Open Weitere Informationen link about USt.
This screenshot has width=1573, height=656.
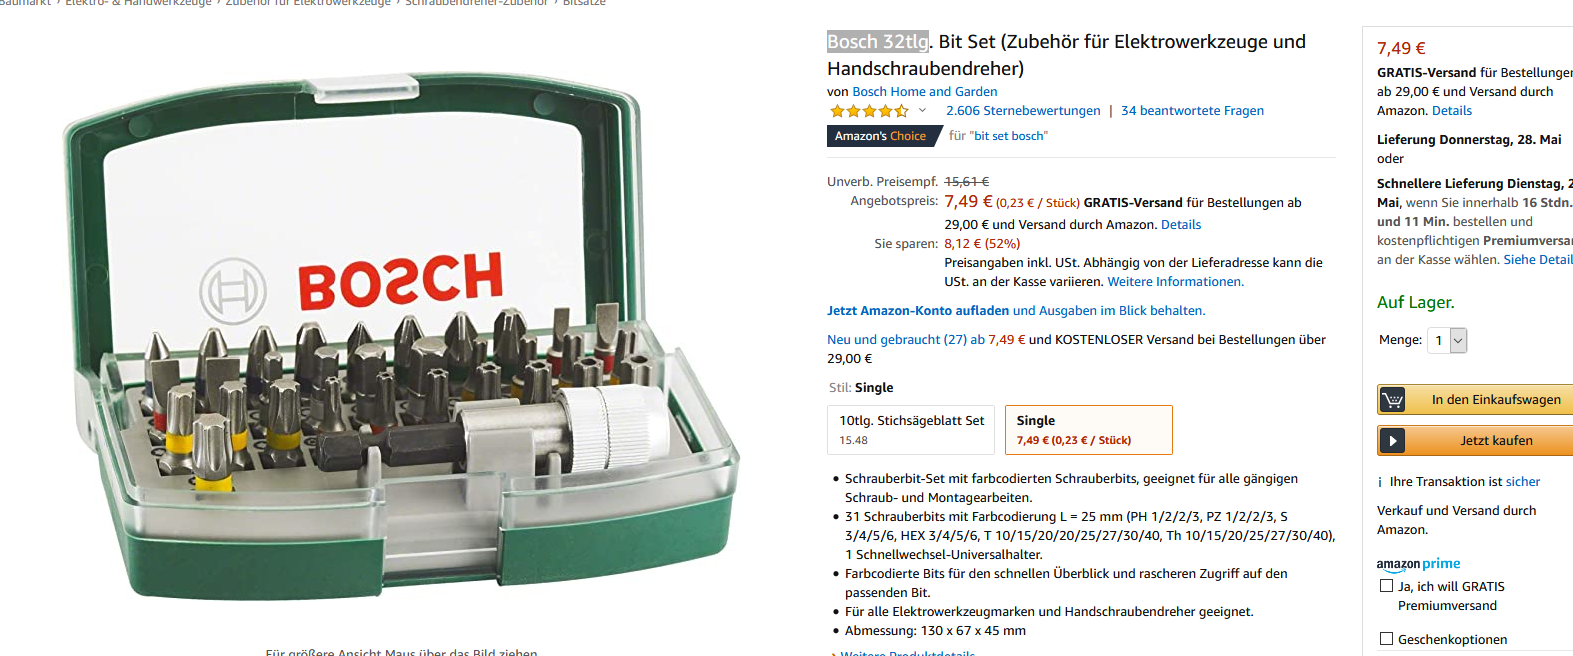point(1175,282)
